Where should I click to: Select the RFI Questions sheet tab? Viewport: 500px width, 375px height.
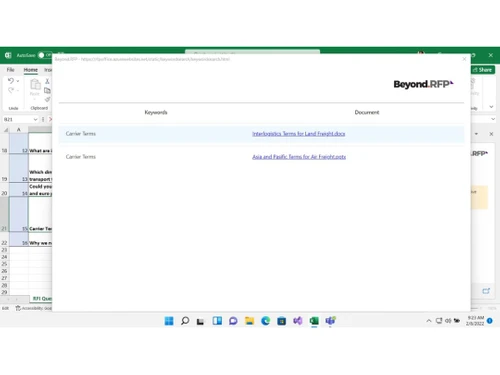point(42,298)
